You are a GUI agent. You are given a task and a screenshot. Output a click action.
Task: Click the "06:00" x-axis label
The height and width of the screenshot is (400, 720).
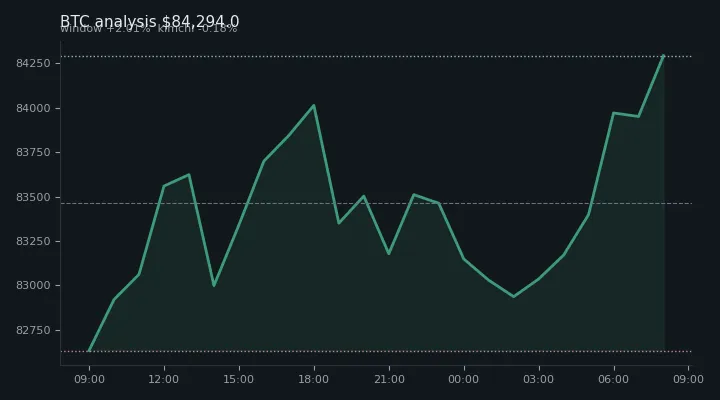click(614, 379)
